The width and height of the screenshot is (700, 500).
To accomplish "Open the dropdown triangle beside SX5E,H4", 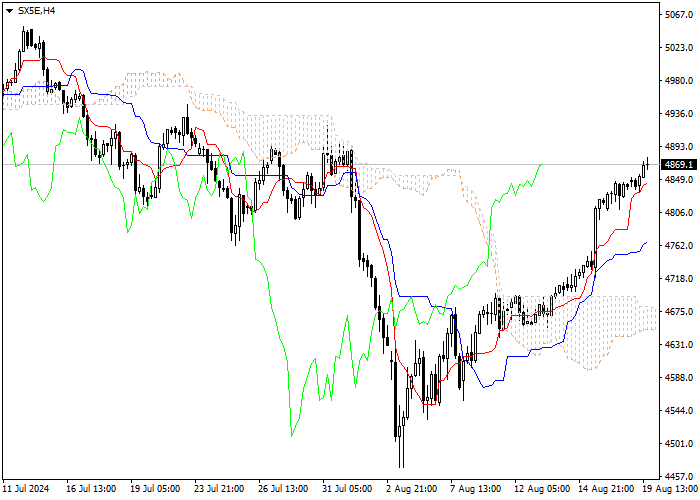I will click(x=9, y=11).
